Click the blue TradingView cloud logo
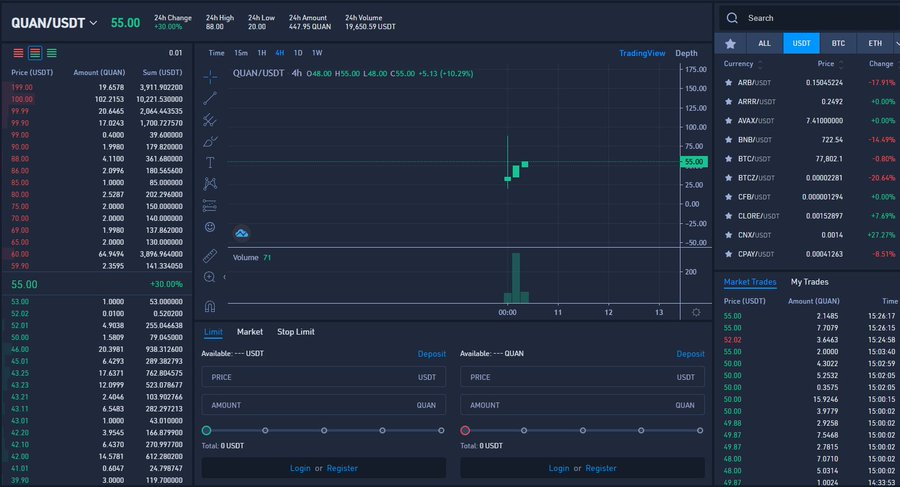This screenshot has width=900, height=487. click(x=242, y=233)
